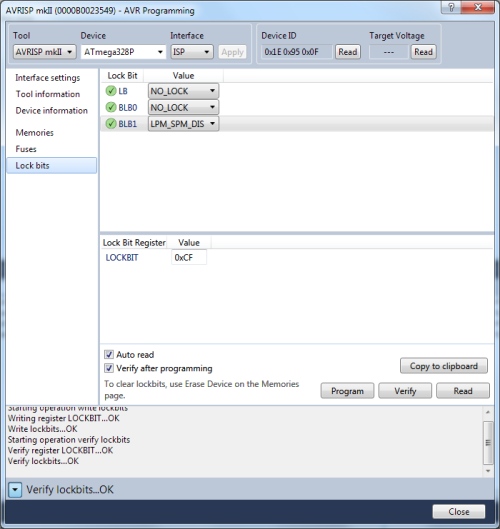Screen dimensions: 500x529
Task: Click the green check icon beside BLB1
Action: pyautogui.click(x=111, y=124)
